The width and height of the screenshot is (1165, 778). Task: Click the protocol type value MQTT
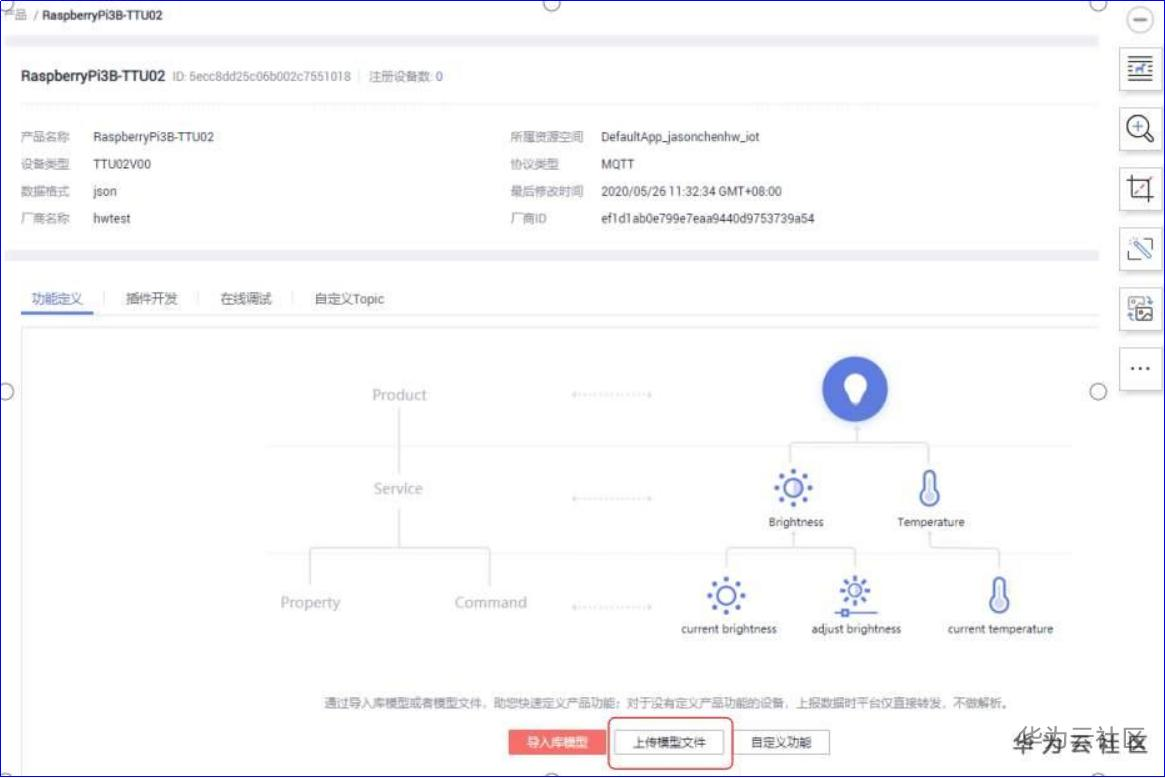[x=617, y=164]
